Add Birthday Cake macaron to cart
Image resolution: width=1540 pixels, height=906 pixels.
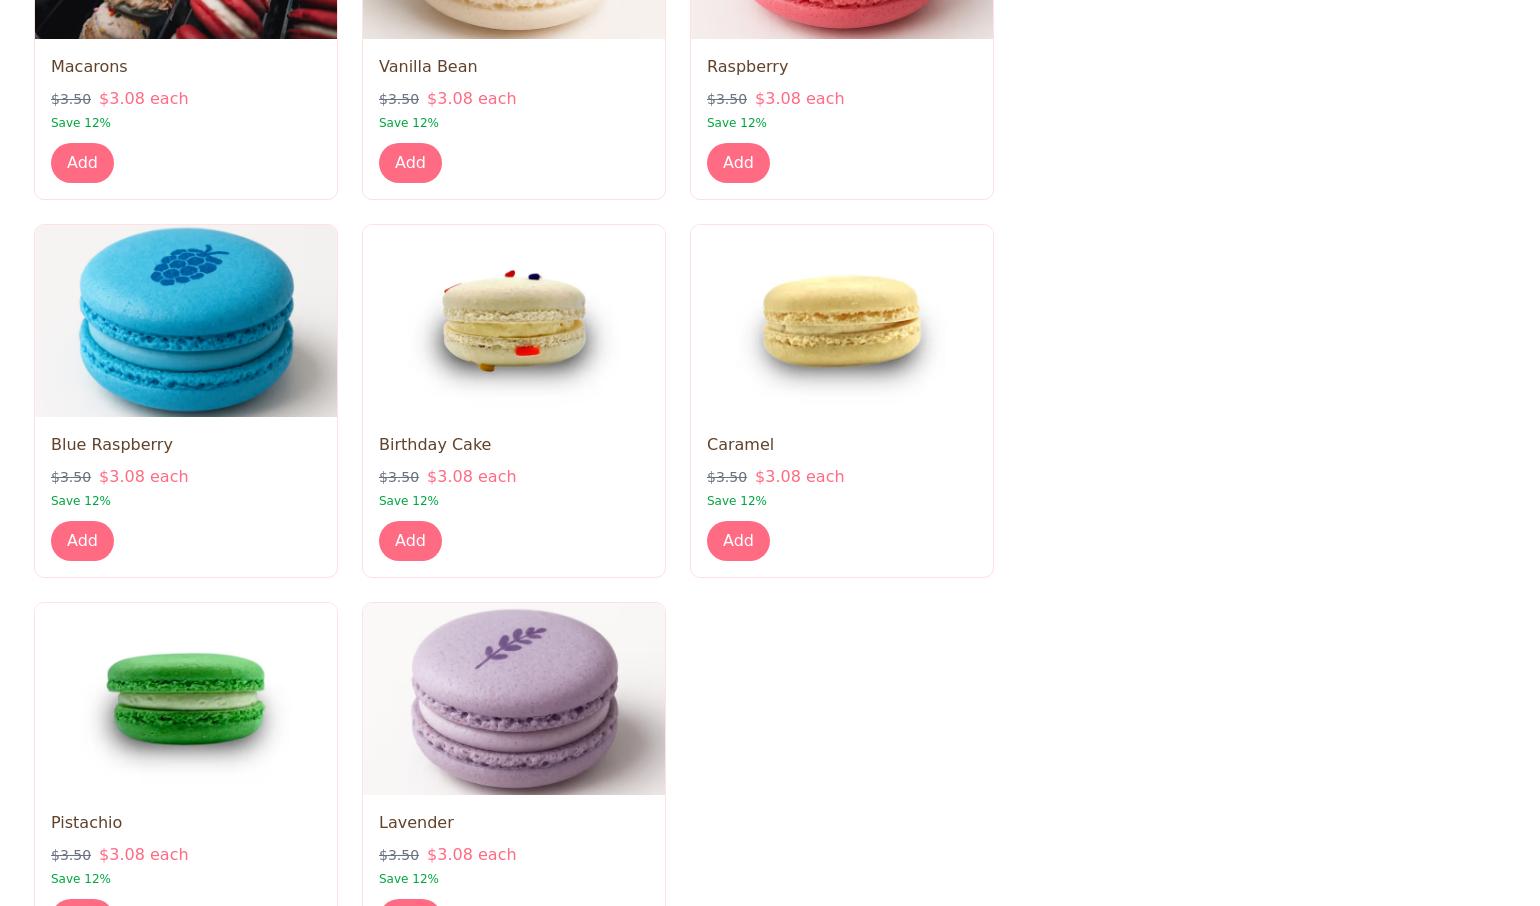pos(410,540)
